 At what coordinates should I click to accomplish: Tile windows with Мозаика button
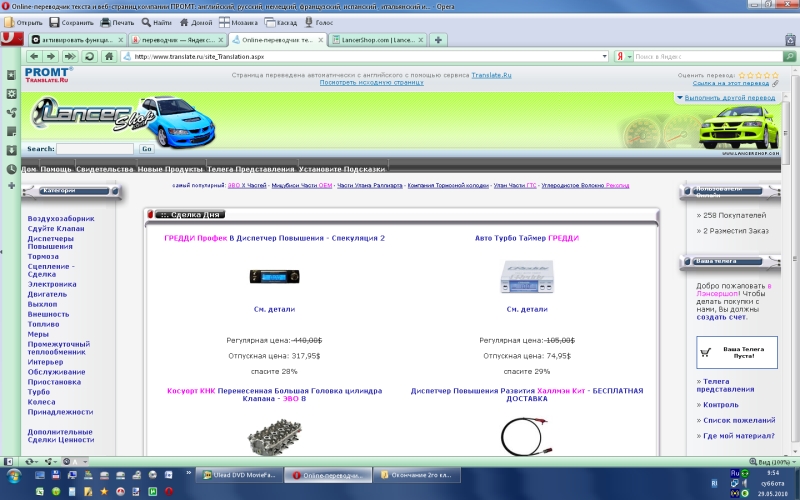238,22
